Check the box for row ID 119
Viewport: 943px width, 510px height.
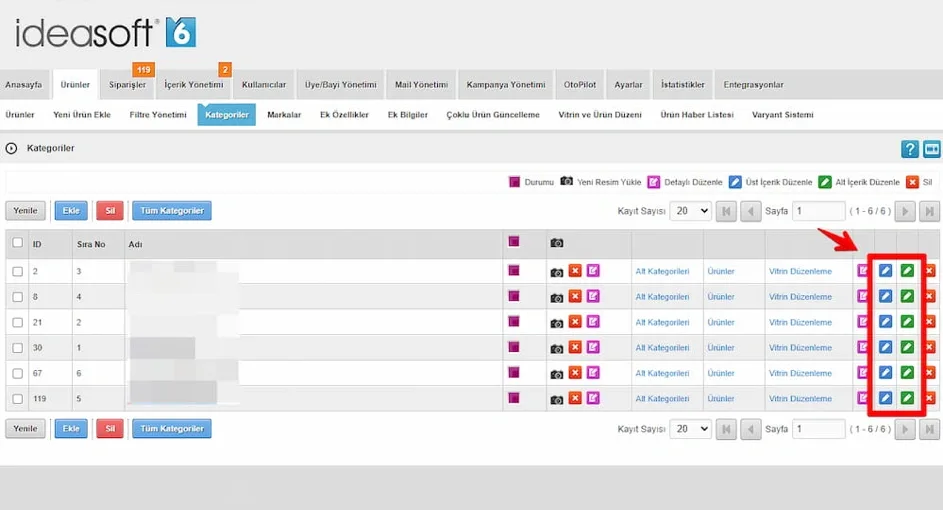[x=17, y=399]
